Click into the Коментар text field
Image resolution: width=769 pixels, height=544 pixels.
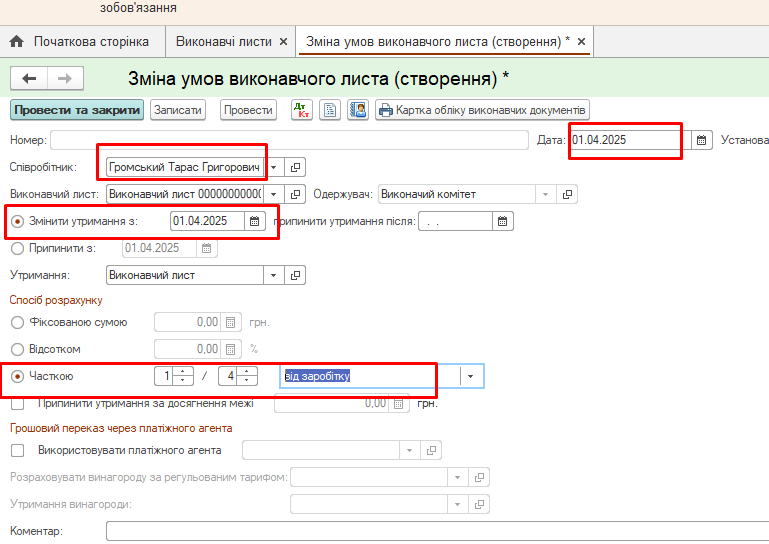coord(430,531)
